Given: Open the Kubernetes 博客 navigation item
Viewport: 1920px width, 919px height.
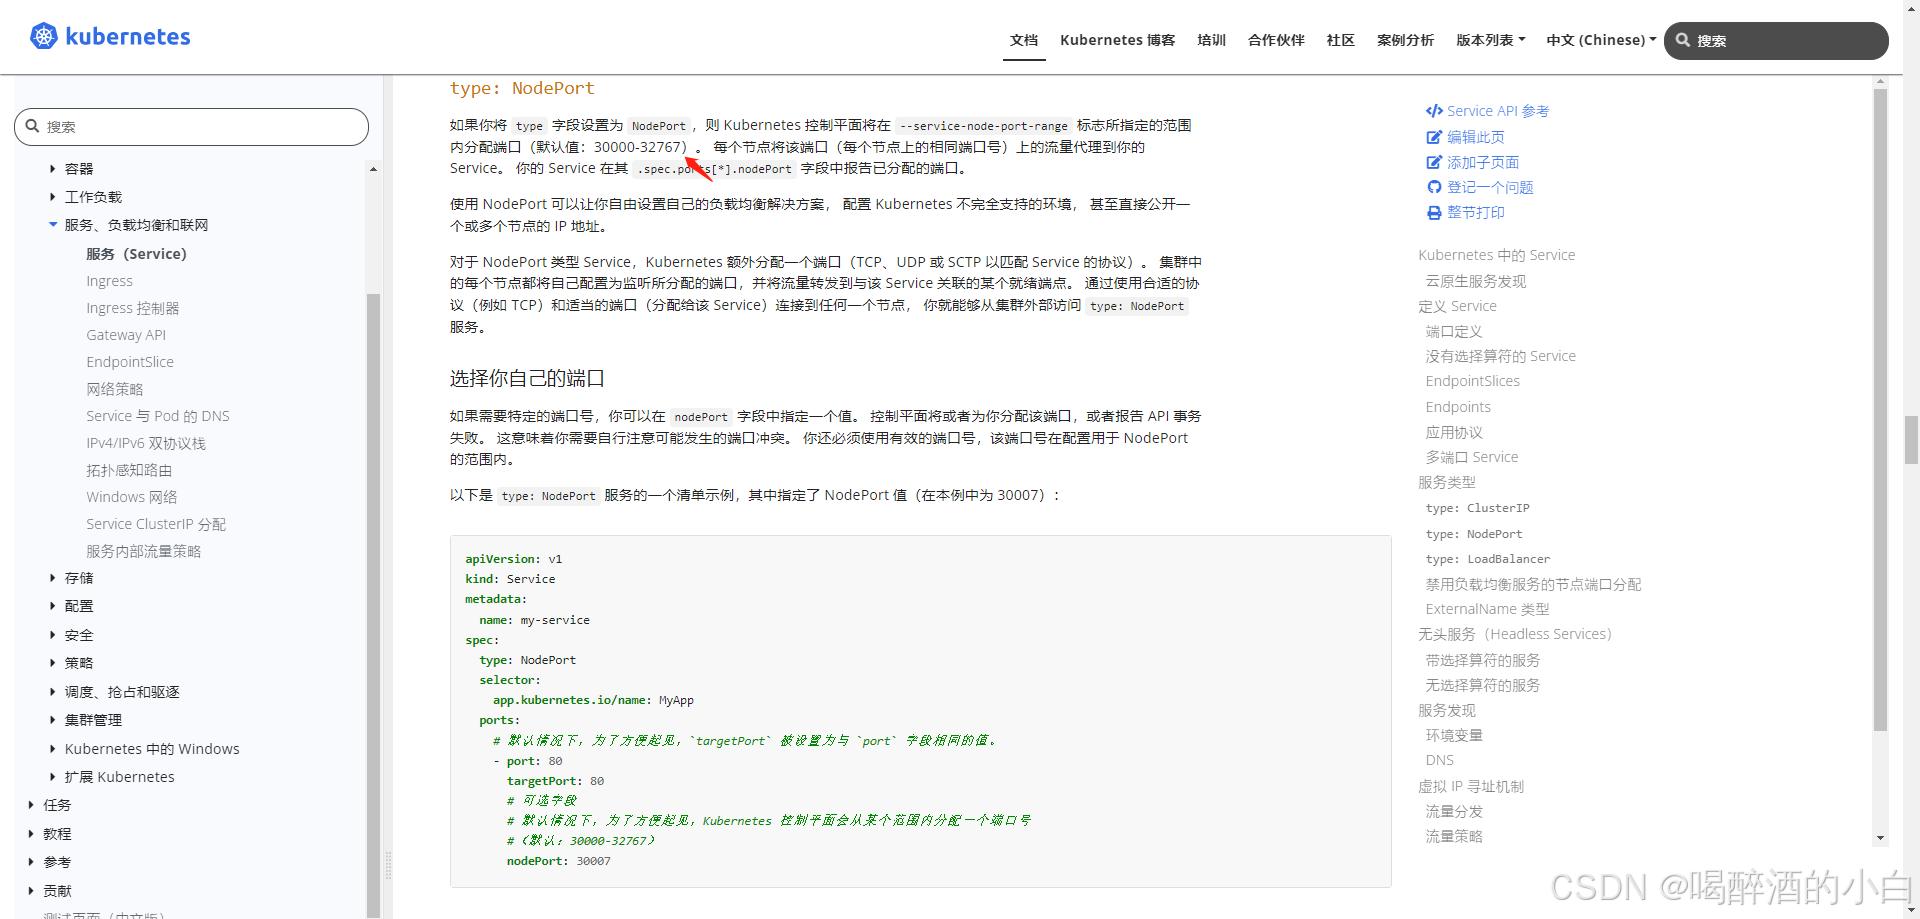Looking at the screenshot, I should click(x=1117, y=40).
